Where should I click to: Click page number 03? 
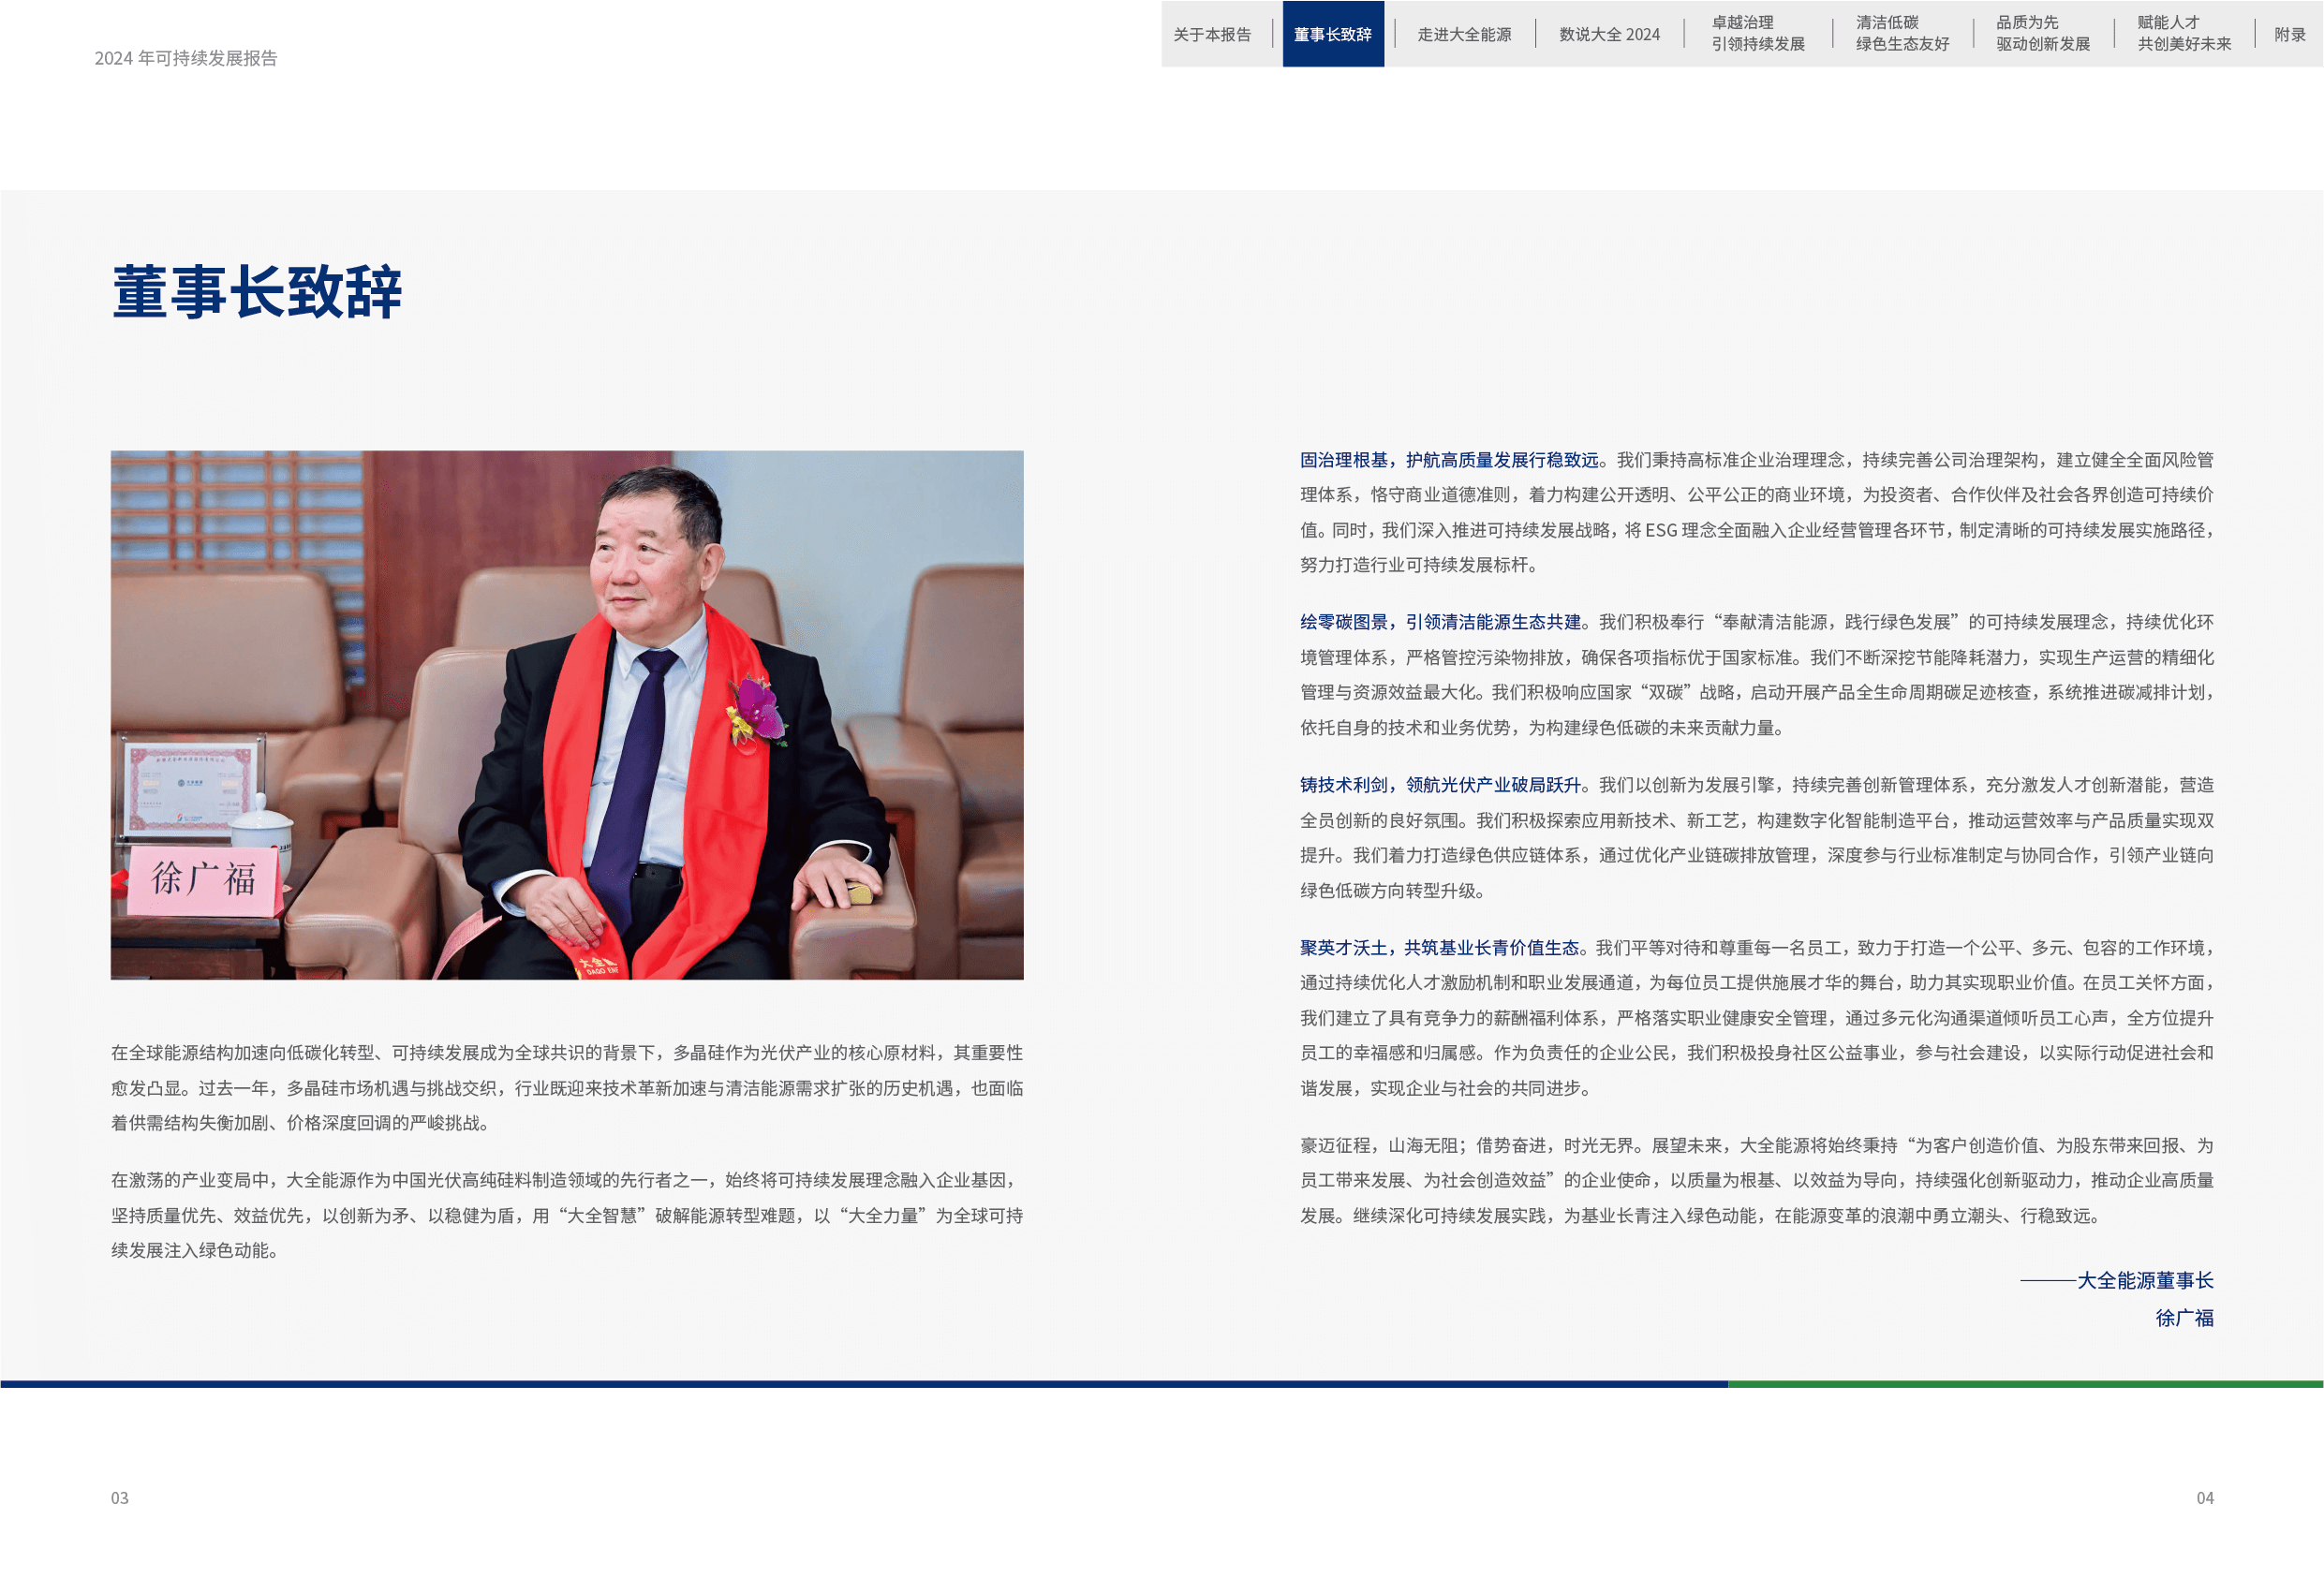(x=119, y=1497)
